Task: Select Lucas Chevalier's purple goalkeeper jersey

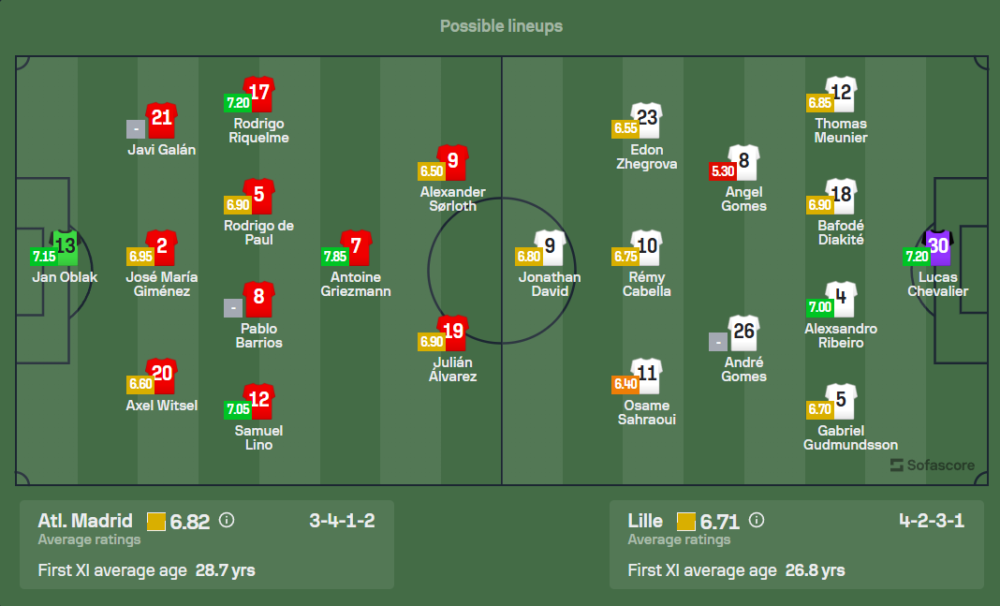Action: [x=938, y=247]
